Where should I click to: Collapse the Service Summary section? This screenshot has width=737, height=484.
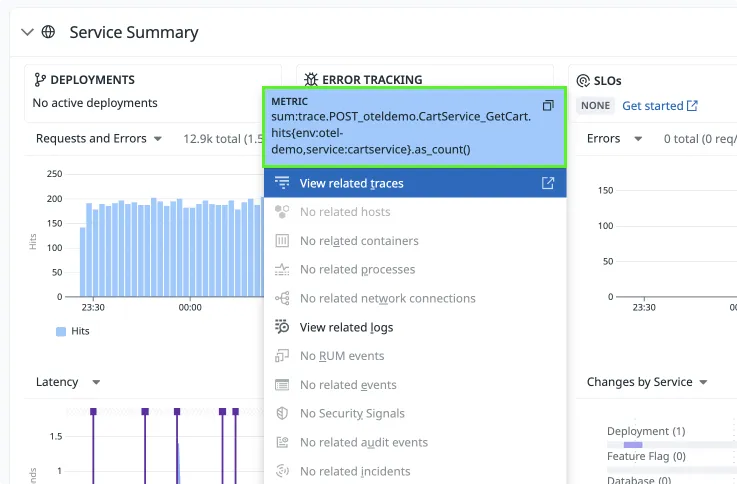pos(27,32)
